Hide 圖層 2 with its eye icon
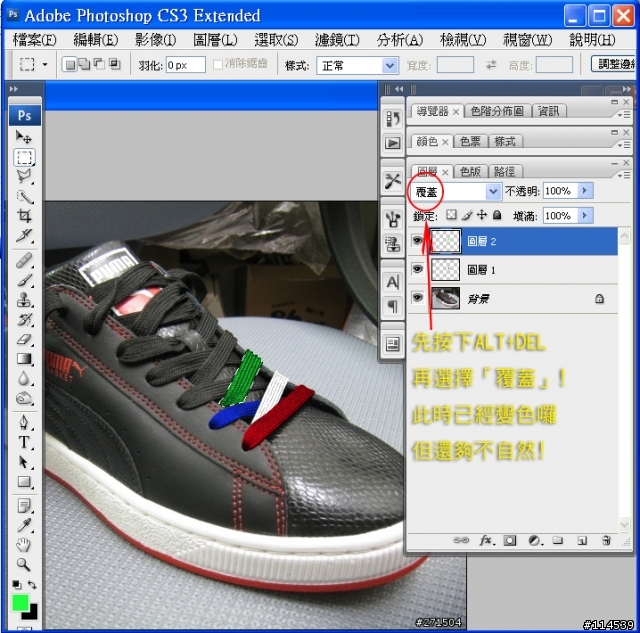This screenshot has width=640, height=633. coord(417,241)
